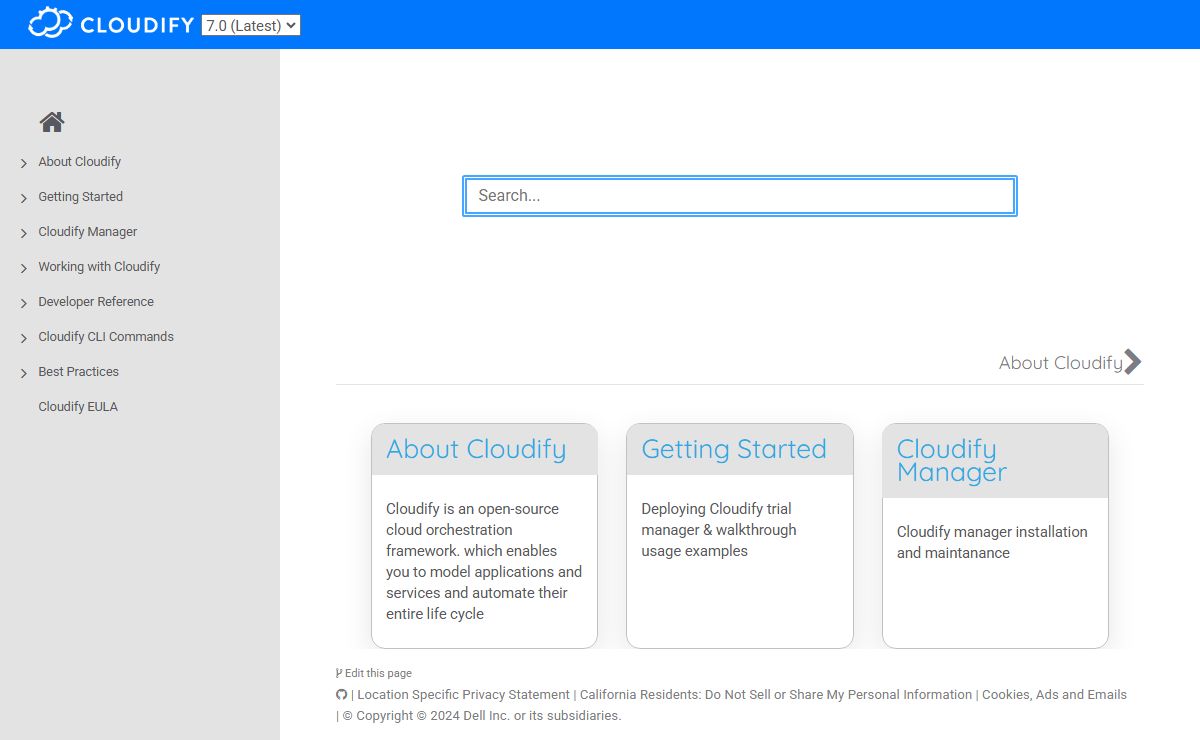
Task: Open Best Practices in the sidebar
Action: tap(79, 372)
